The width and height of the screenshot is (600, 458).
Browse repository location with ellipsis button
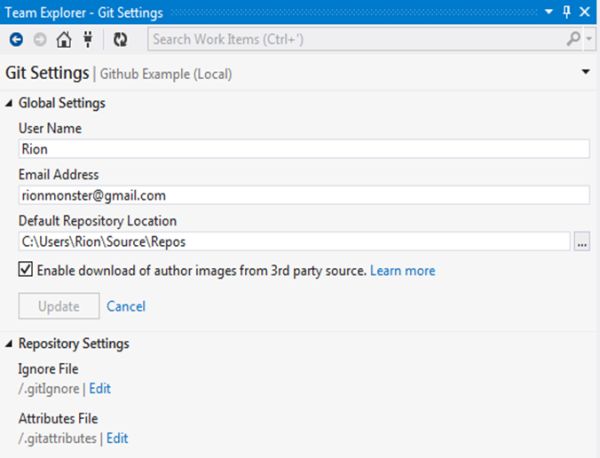(582, 241)
